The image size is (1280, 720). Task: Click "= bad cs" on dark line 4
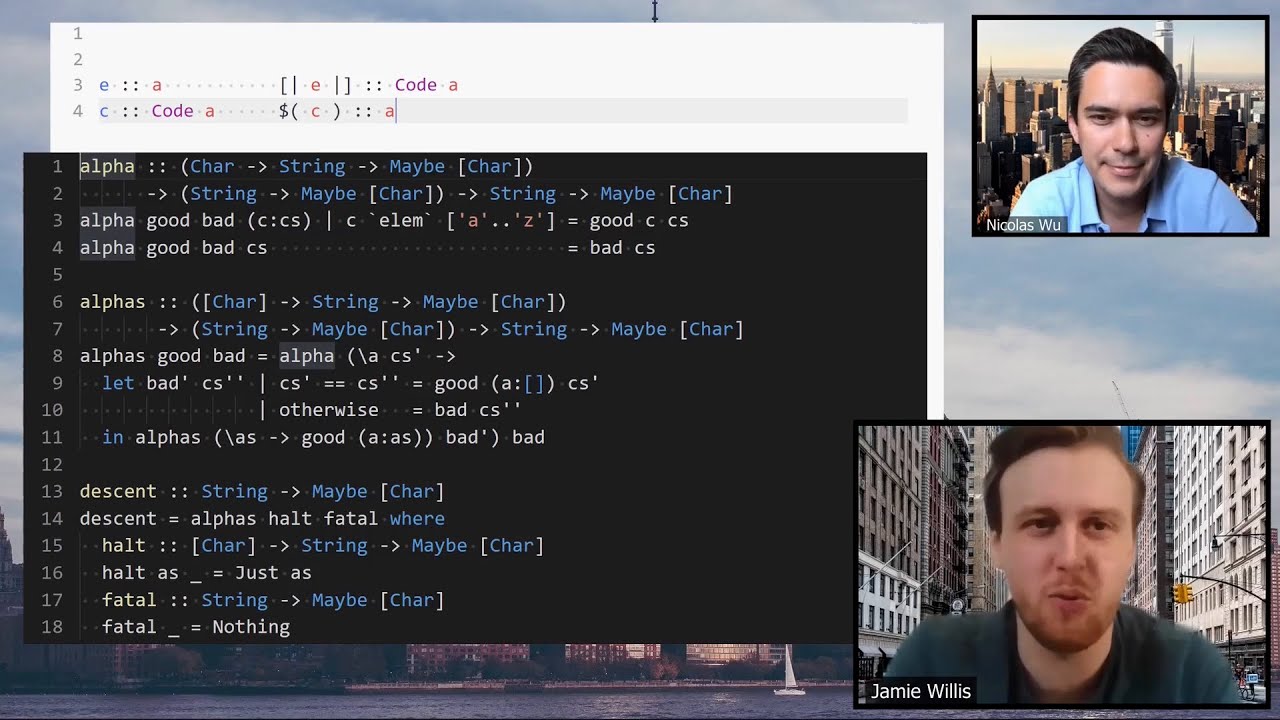[611, 247]
